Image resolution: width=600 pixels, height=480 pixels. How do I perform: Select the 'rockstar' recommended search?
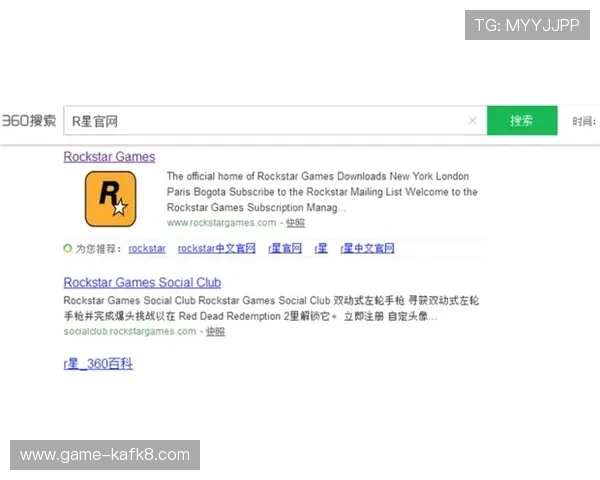[x=147, y=248]
